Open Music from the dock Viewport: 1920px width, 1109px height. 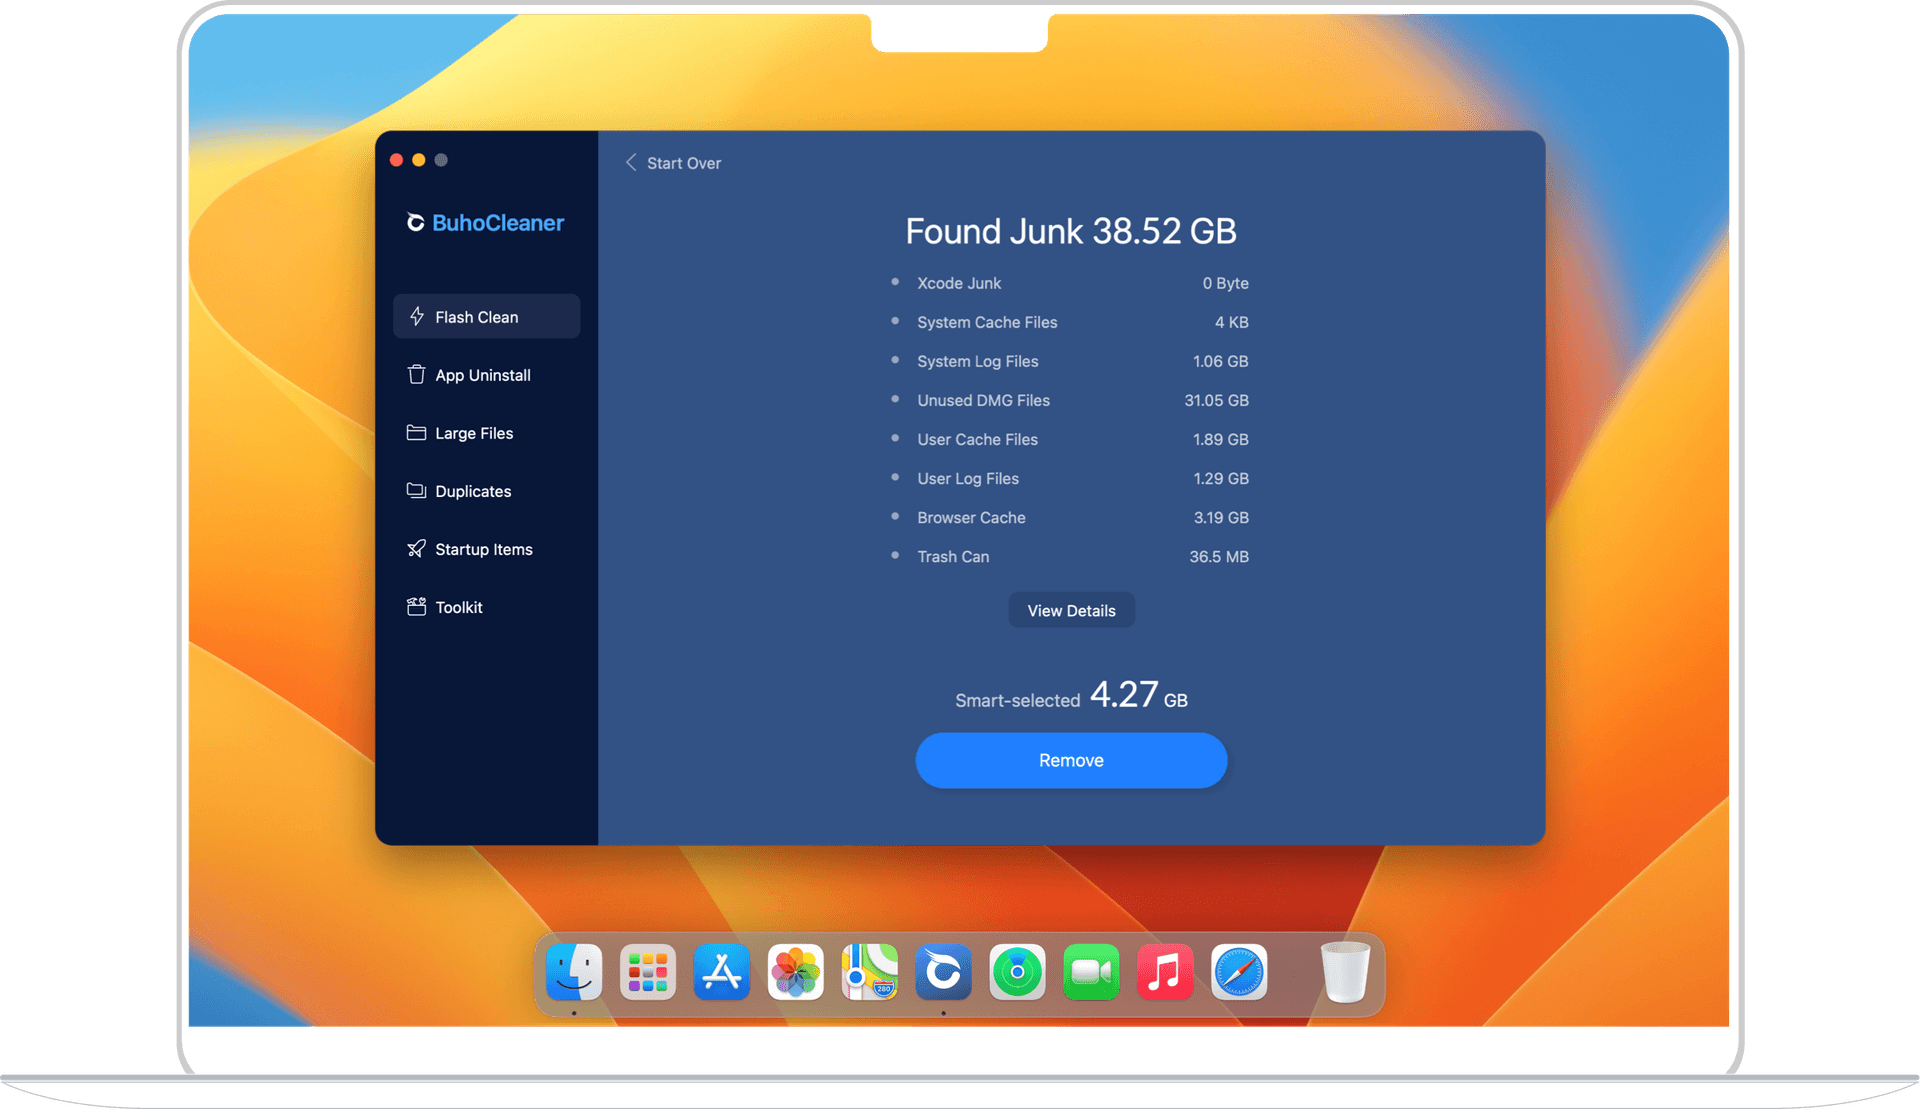click(x=1165, y=972)
